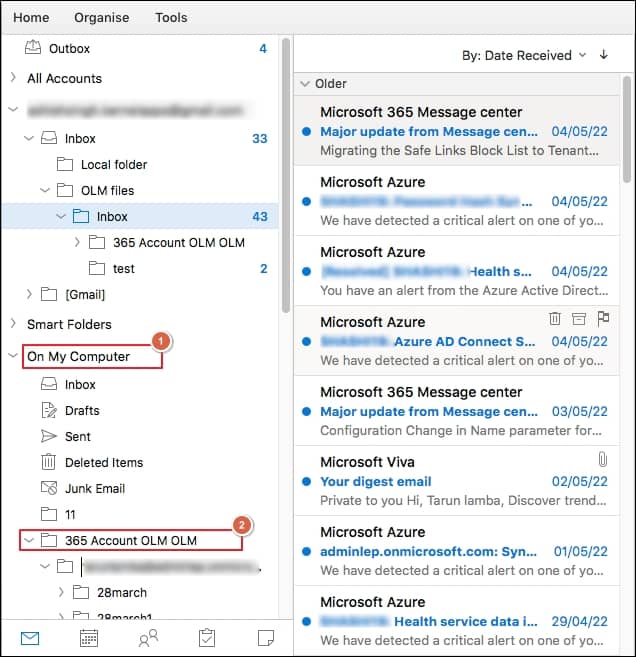Click the Inbox tray icon under On My Computer
The width and height of the screenshot is (636, 657).
coord(49,384)
